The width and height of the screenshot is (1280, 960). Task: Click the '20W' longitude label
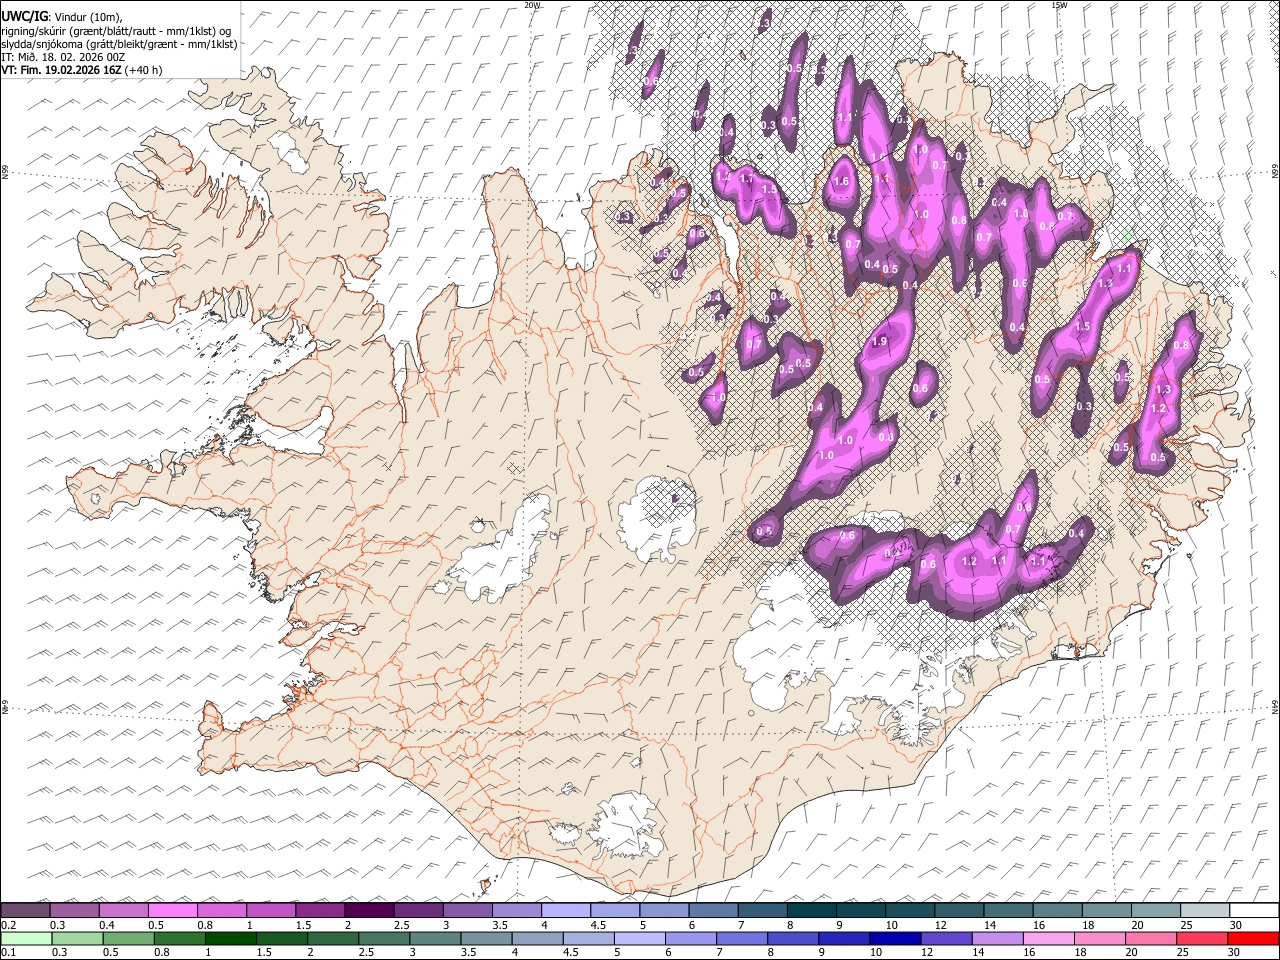(x=532, y=5)
